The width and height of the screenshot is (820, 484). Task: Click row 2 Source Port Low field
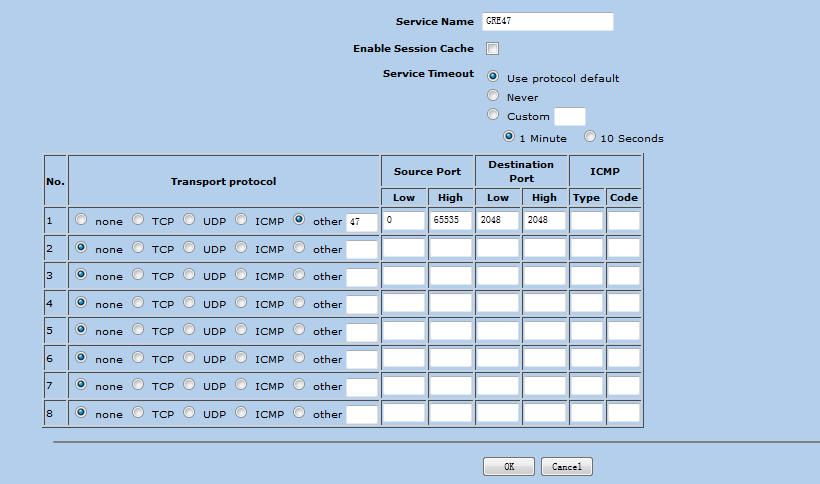point(404,248)
